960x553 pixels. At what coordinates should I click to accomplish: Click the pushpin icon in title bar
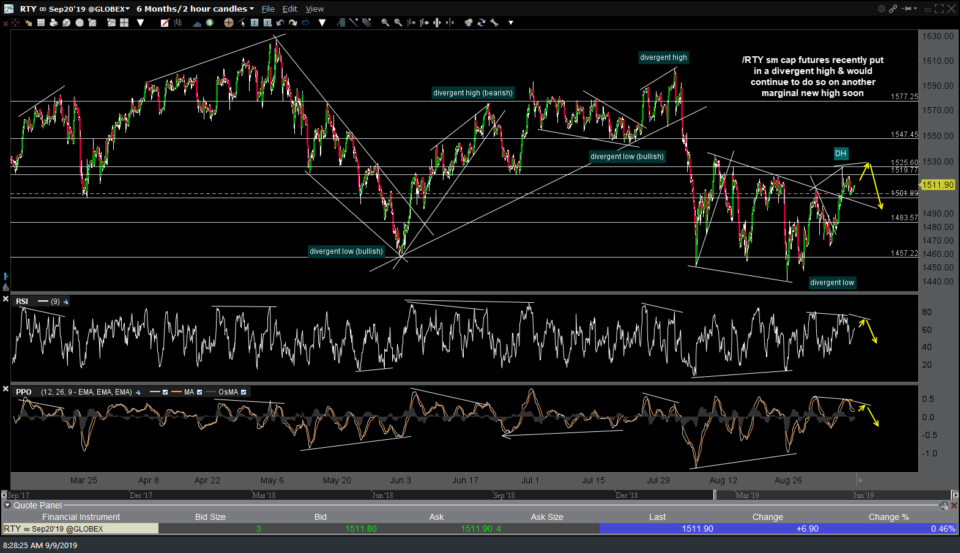pos(907,9)
